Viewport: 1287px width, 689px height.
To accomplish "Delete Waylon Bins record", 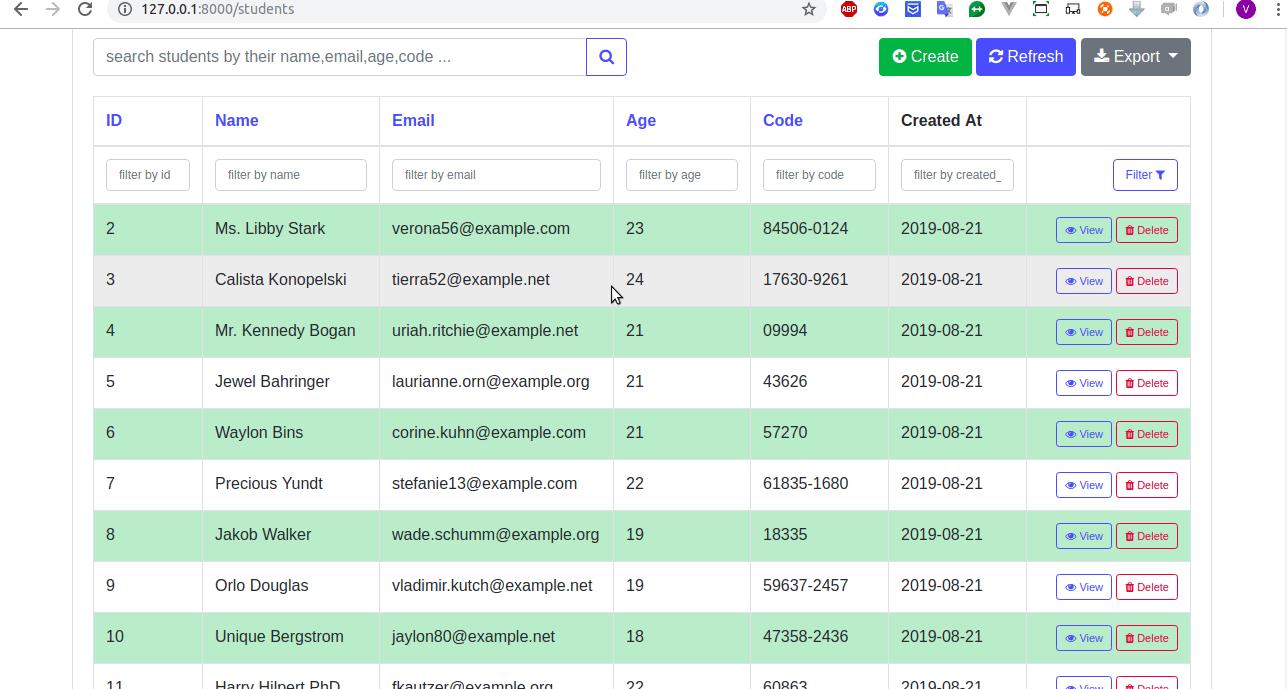I will point(1146,434).
